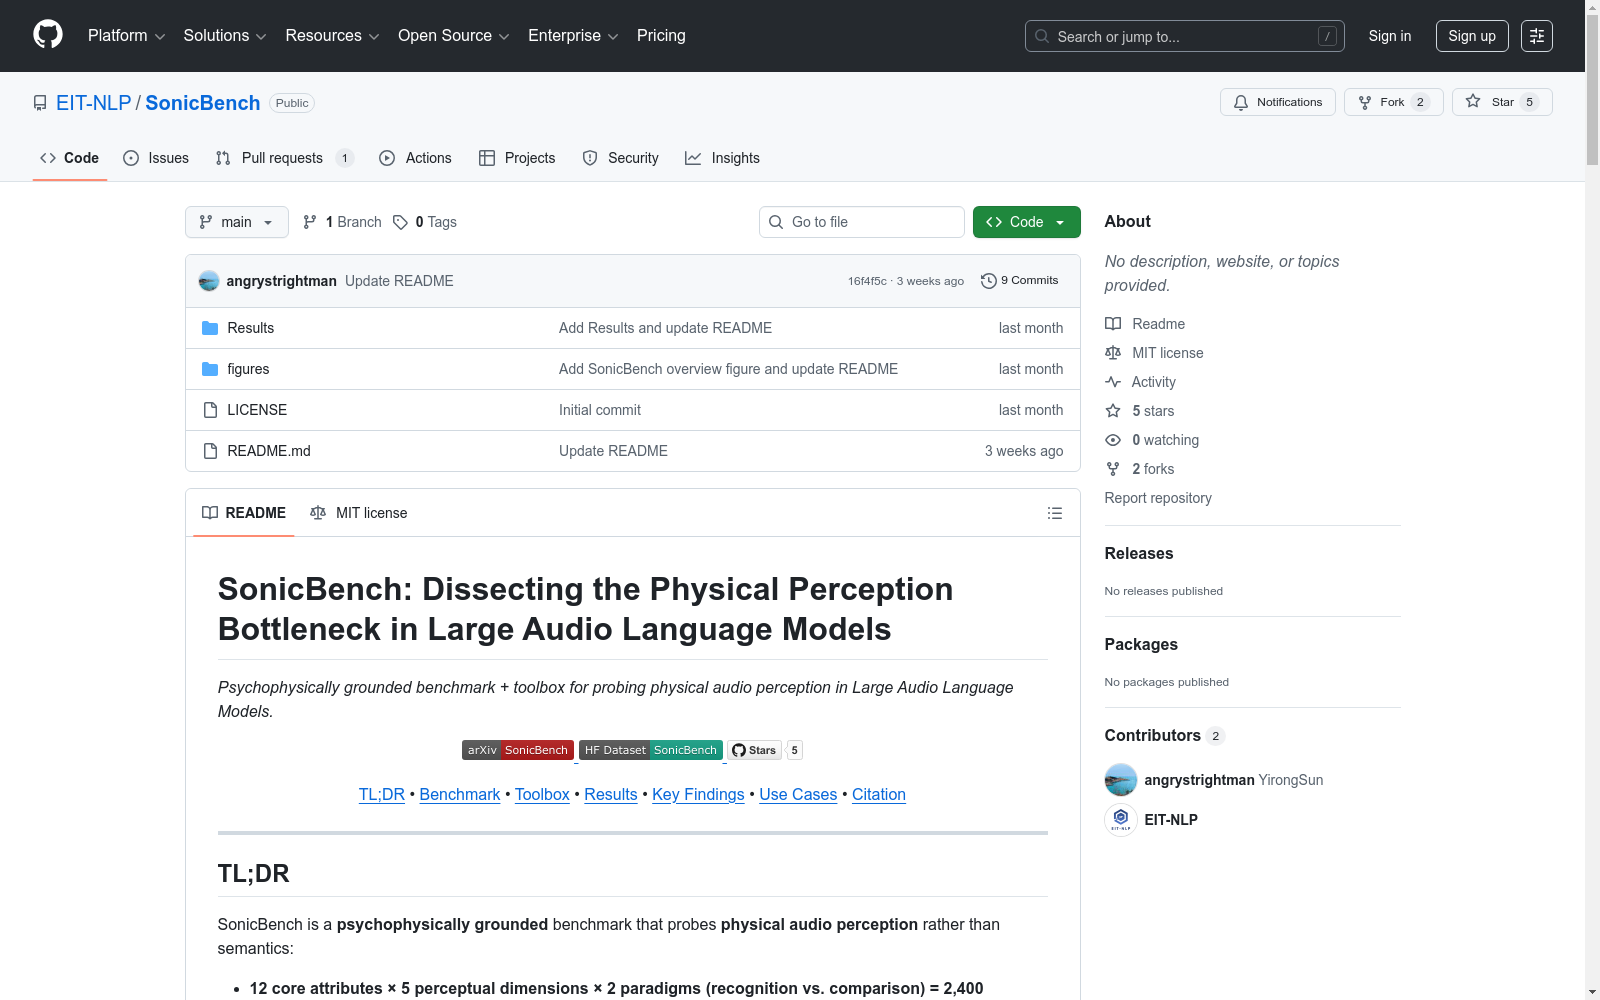Open the angrystrightman author link in commit bar

coord(282,281)
